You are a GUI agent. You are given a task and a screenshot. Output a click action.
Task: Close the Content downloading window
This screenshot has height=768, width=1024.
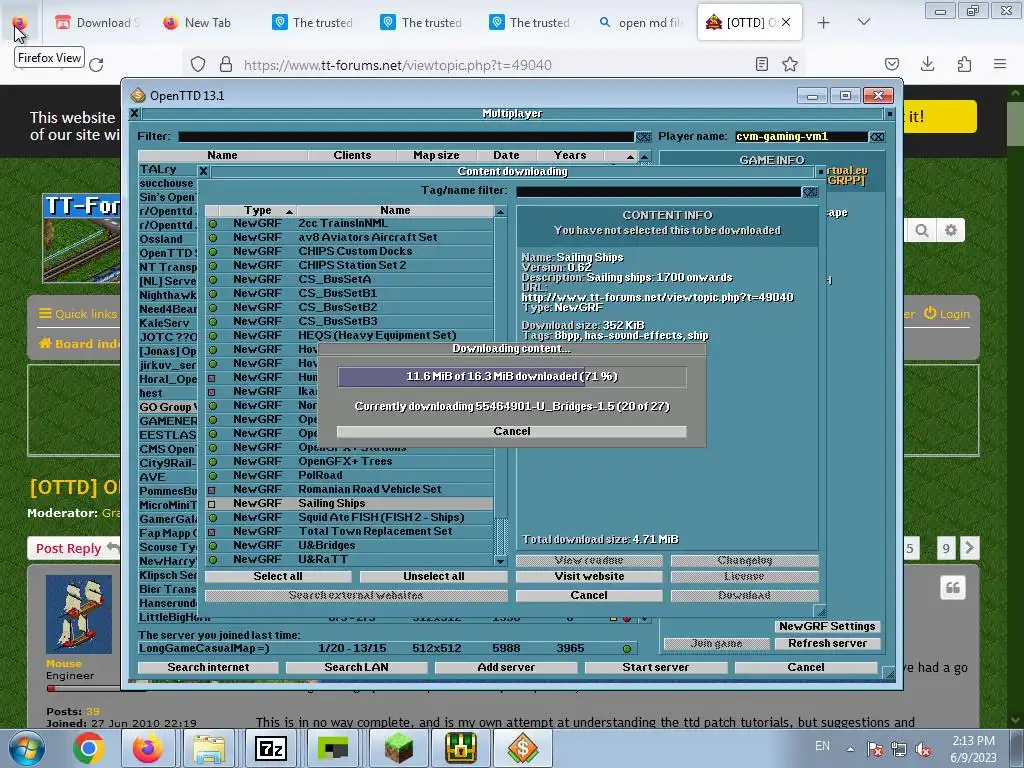[x=203, y=171]
